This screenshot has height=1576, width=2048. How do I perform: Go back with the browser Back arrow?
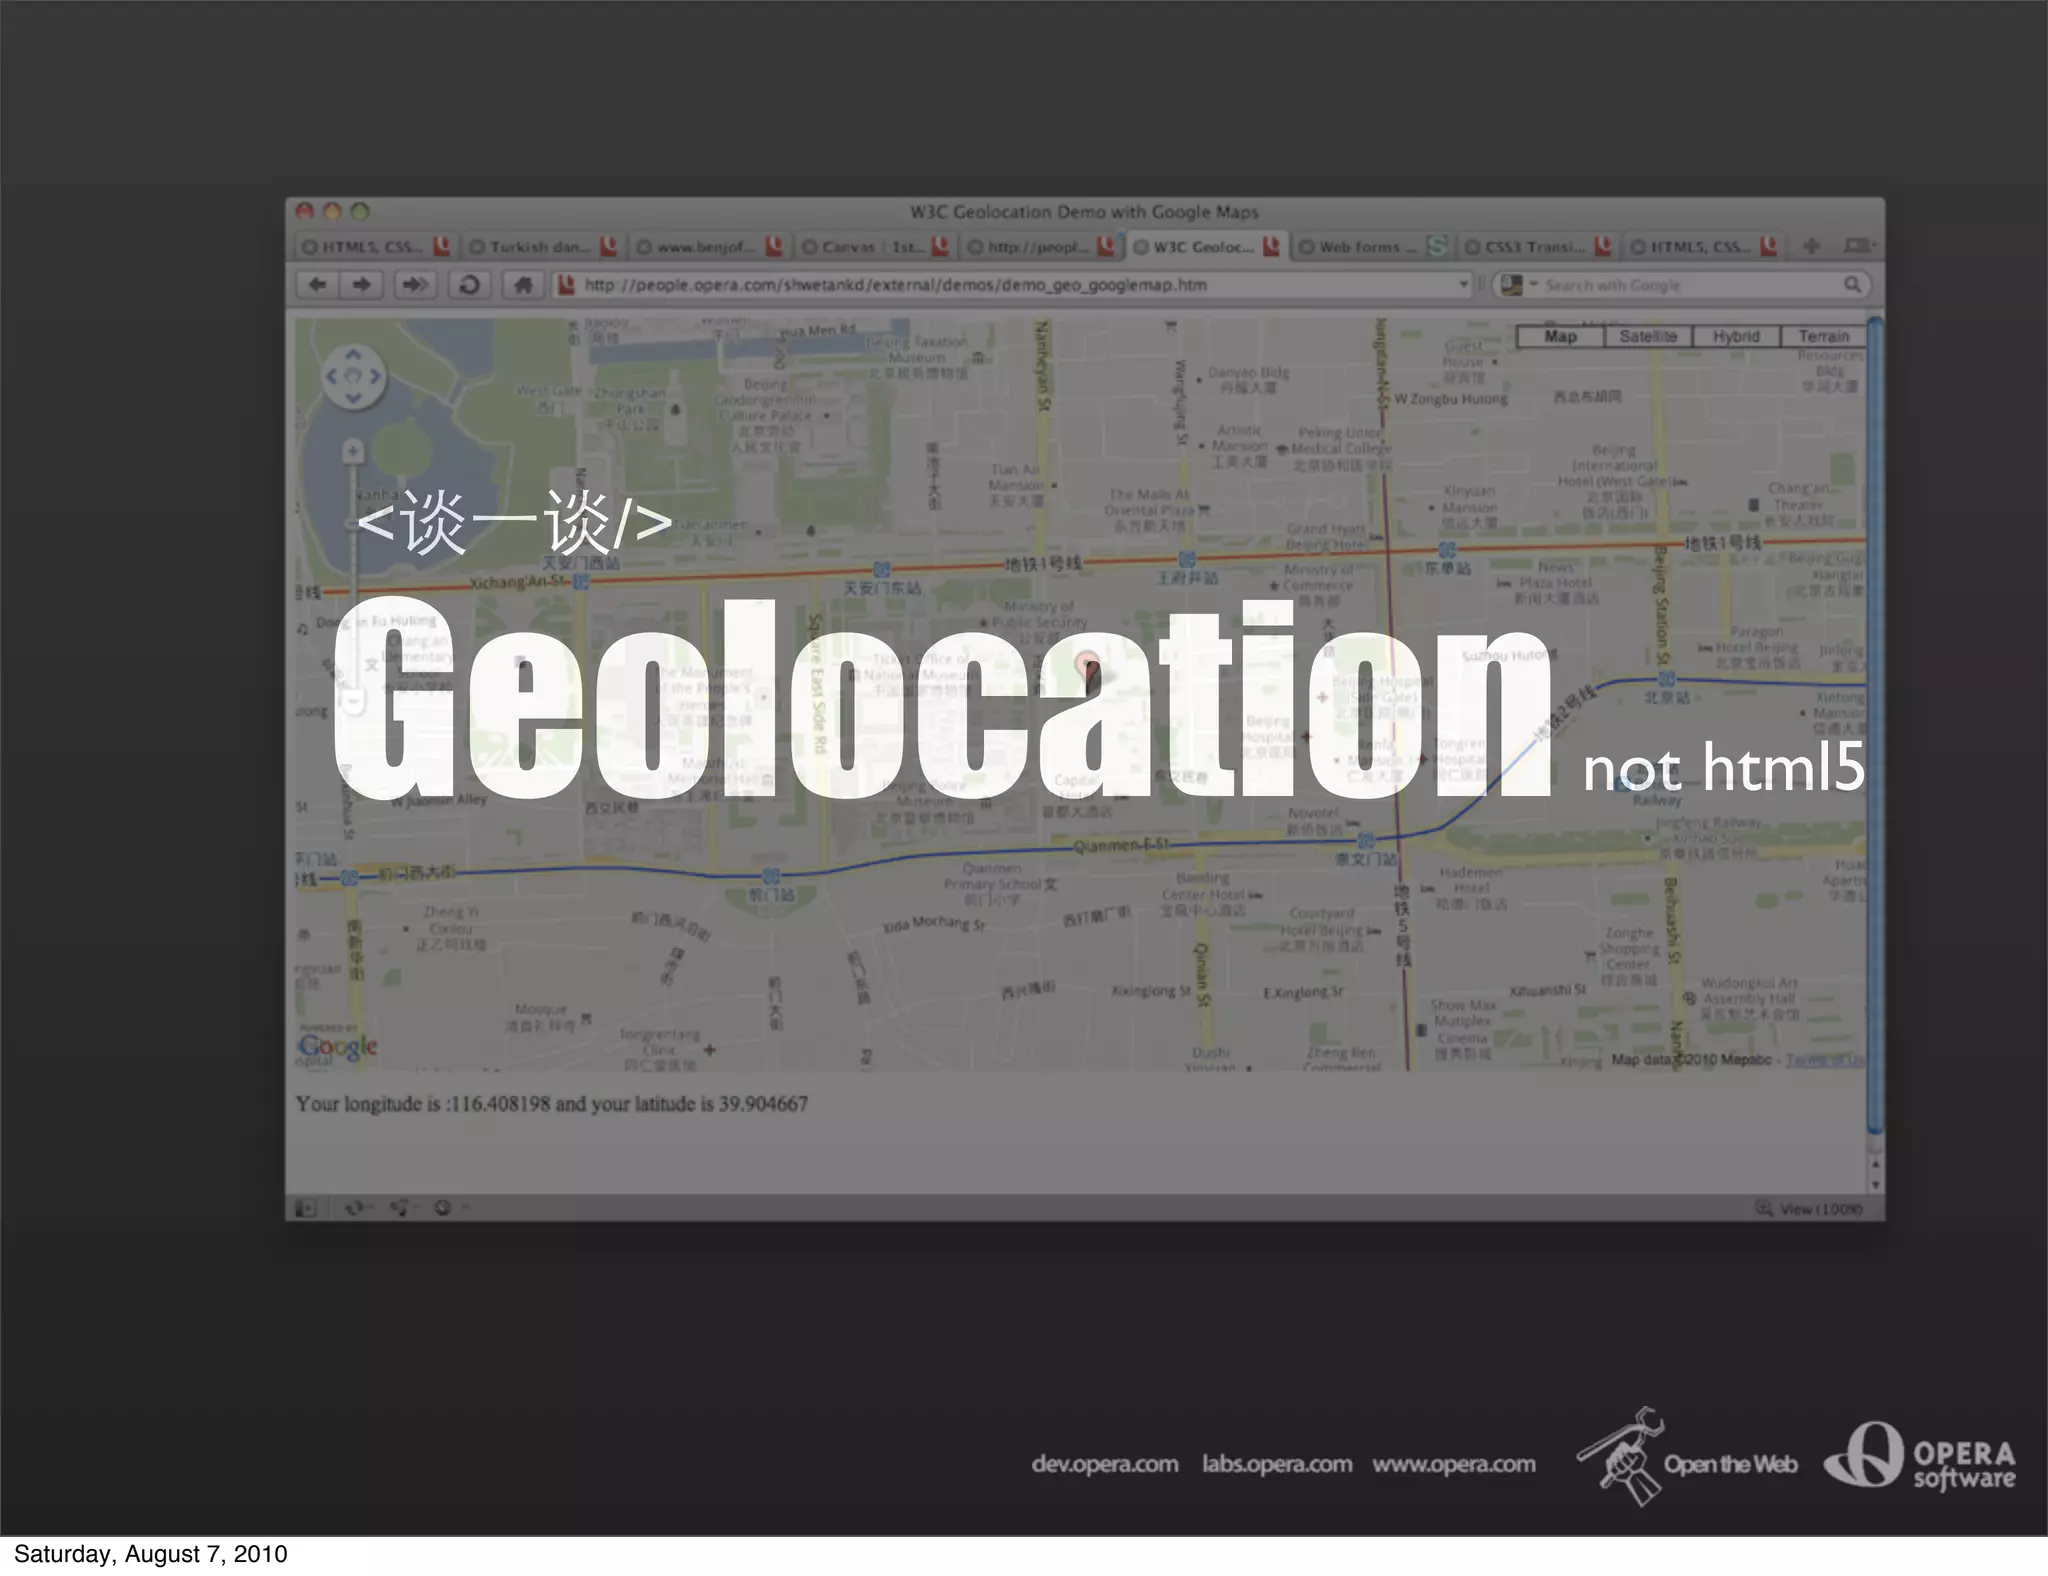318,285
